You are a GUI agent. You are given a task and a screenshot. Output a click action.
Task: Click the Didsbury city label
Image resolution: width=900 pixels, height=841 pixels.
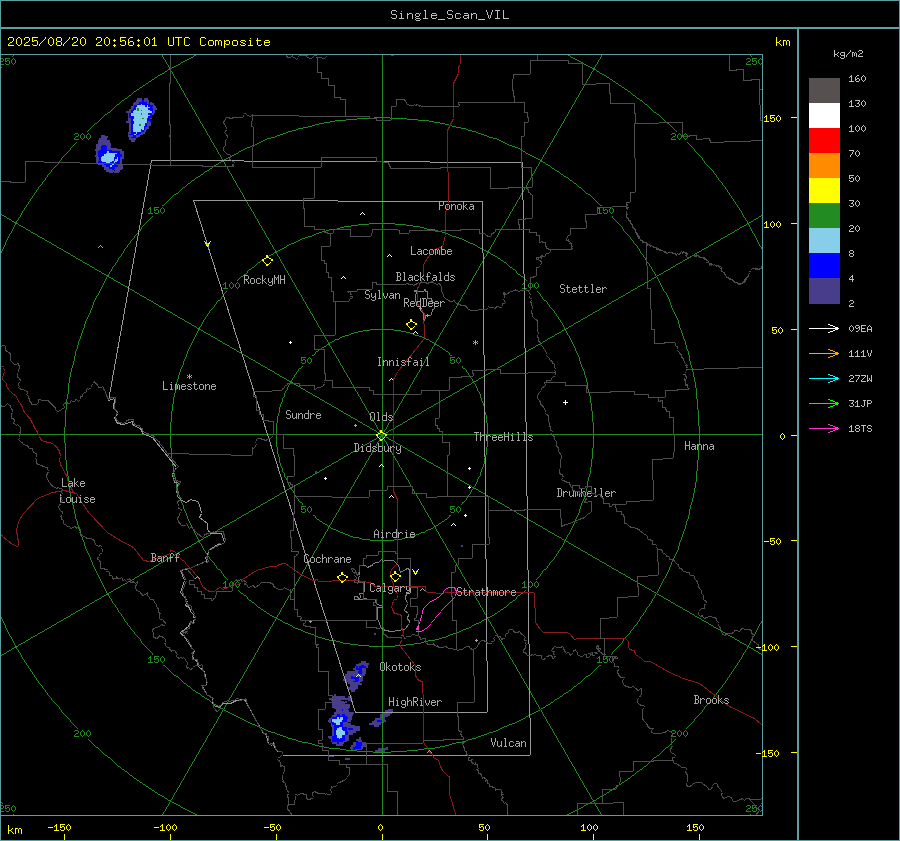pos(378,448)
